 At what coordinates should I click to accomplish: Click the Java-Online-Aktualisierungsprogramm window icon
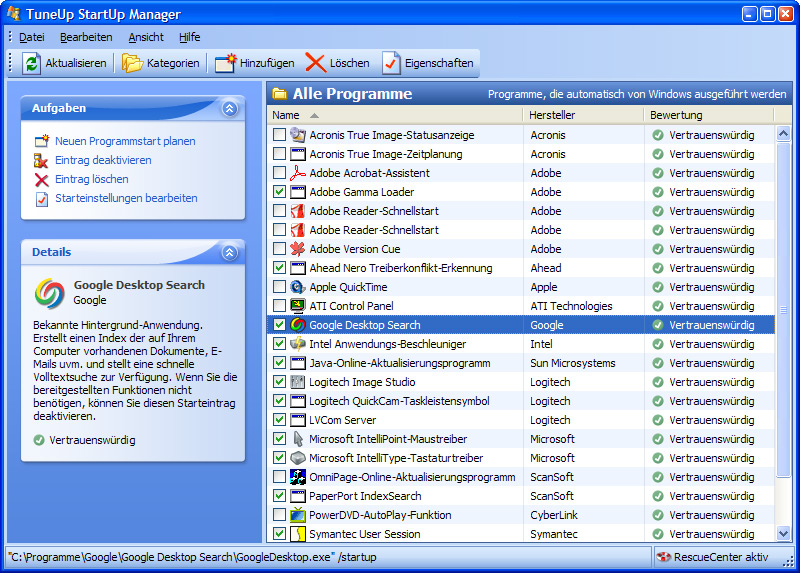[x=297, y=363]
